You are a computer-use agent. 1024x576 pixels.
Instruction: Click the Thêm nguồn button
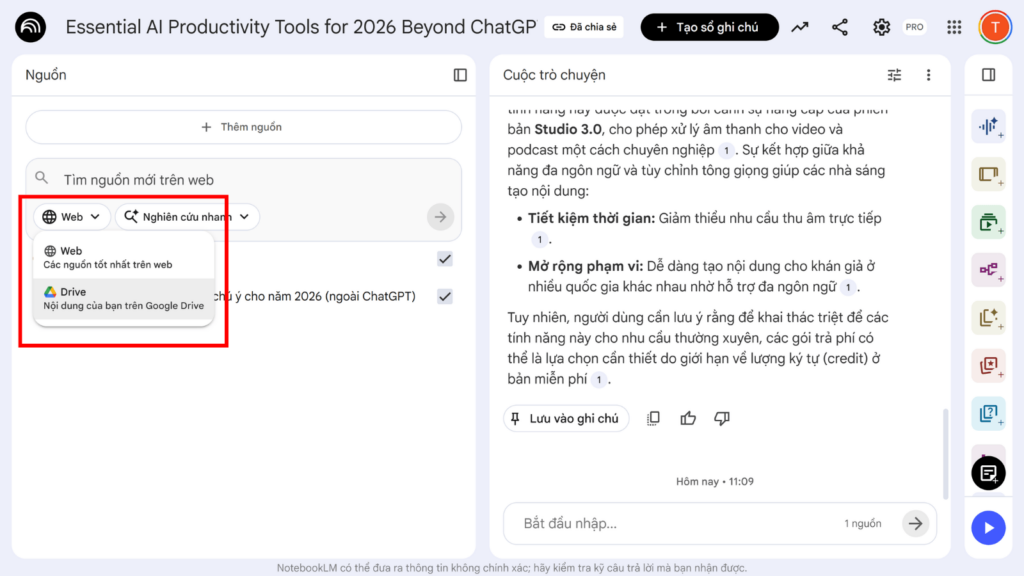243,127
